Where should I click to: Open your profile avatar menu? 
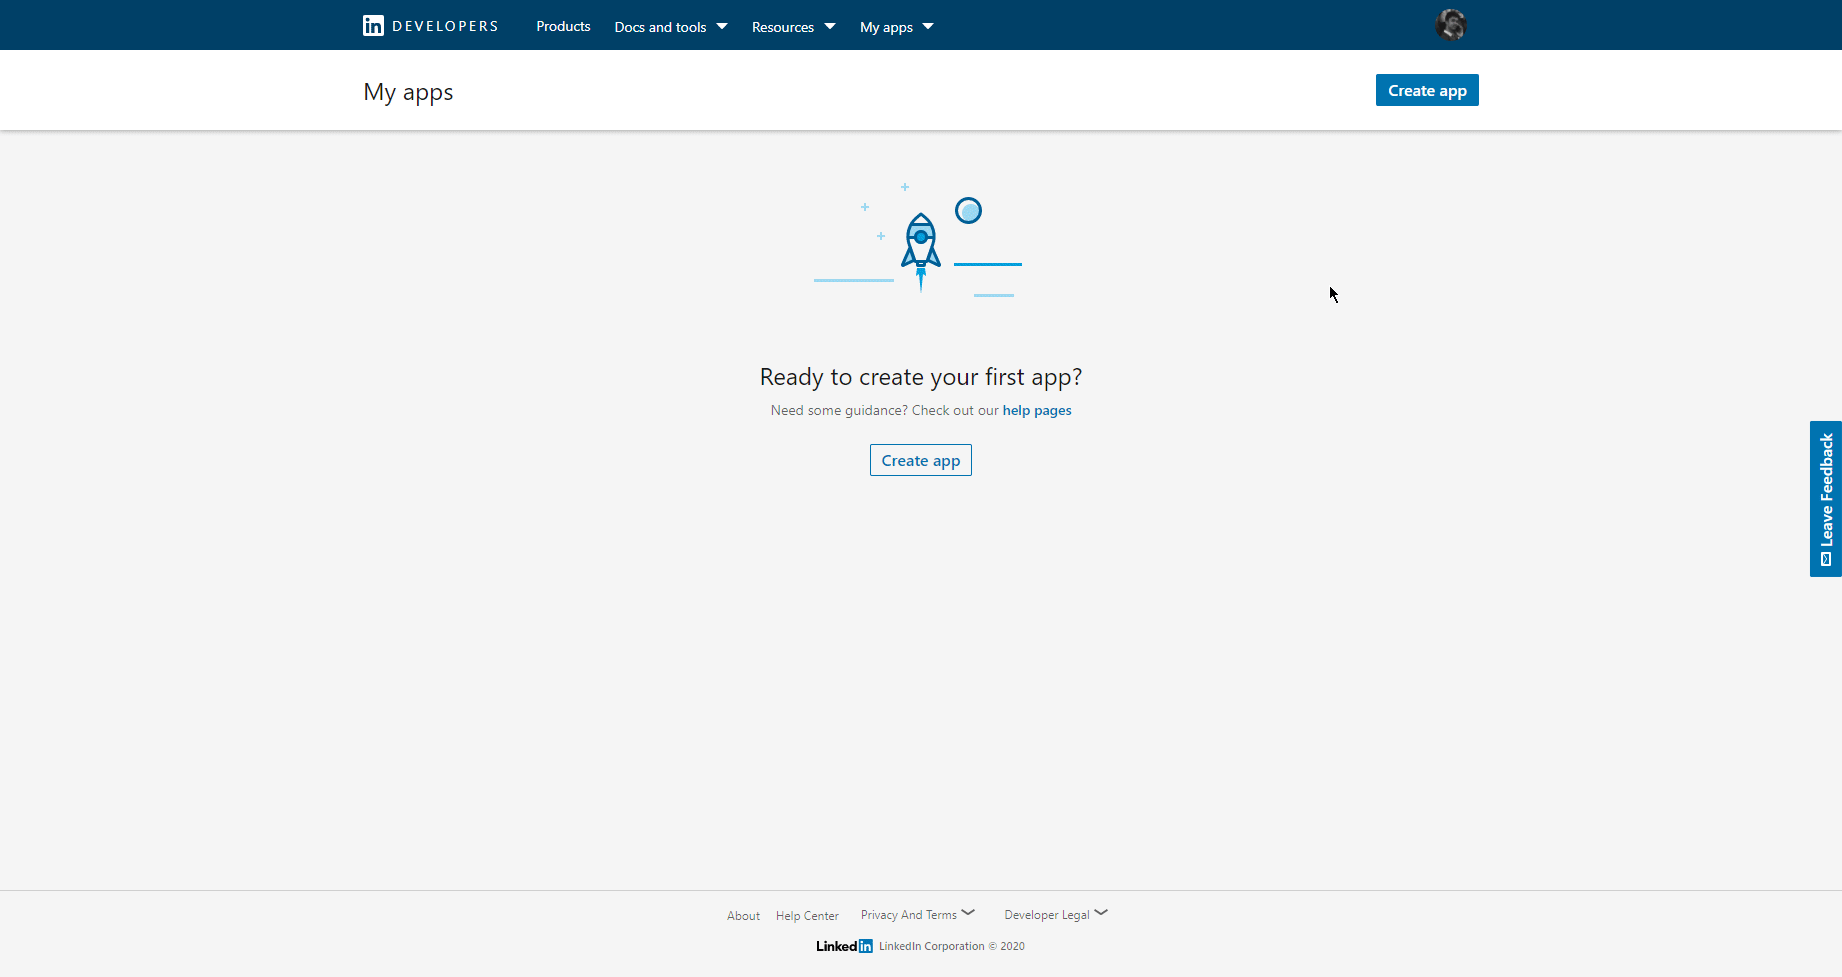pyautogui.click(x=1451, y=24)
